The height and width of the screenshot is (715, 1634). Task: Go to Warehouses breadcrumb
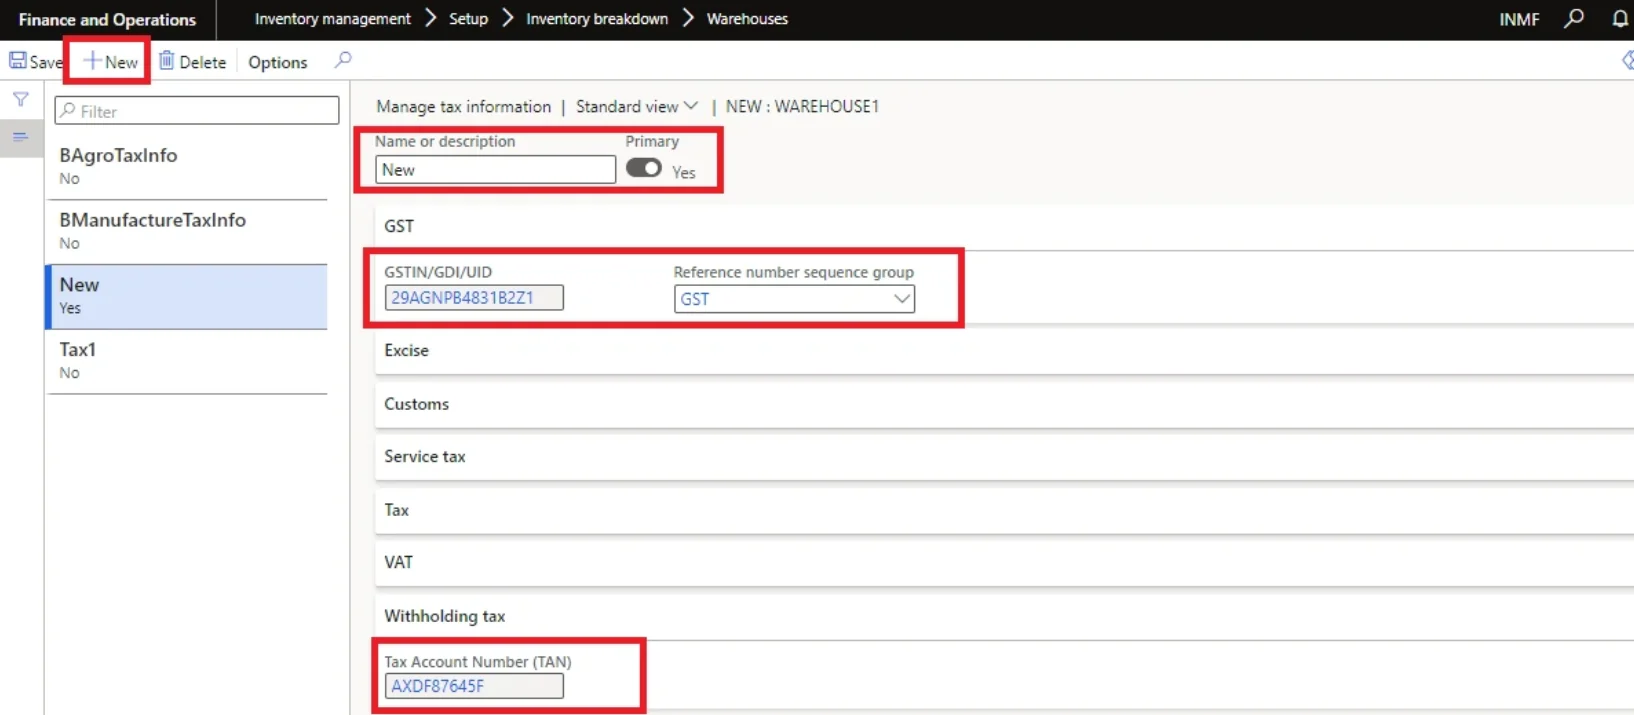[x=747, y=19]
